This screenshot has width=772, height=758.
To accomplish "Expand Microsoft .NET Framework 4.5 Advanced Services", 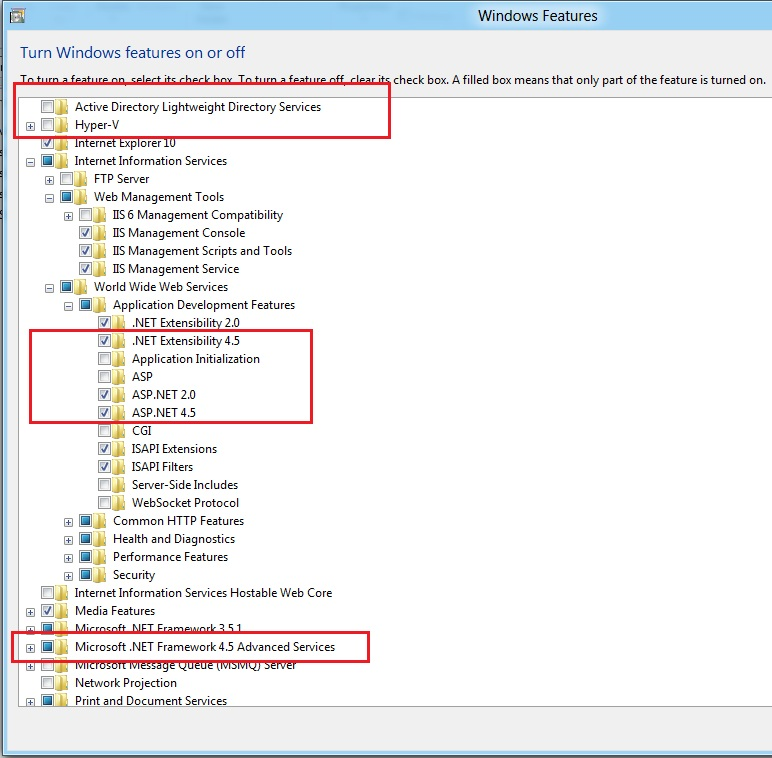I will [x=30, y=648].
